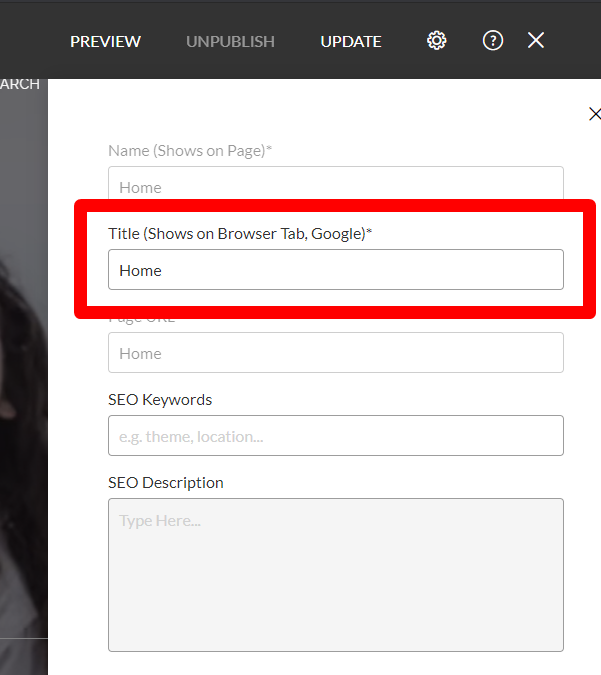The image size is (601, 675).
Task: Click into the SEO Description textarea
Action: click(336, 575)
